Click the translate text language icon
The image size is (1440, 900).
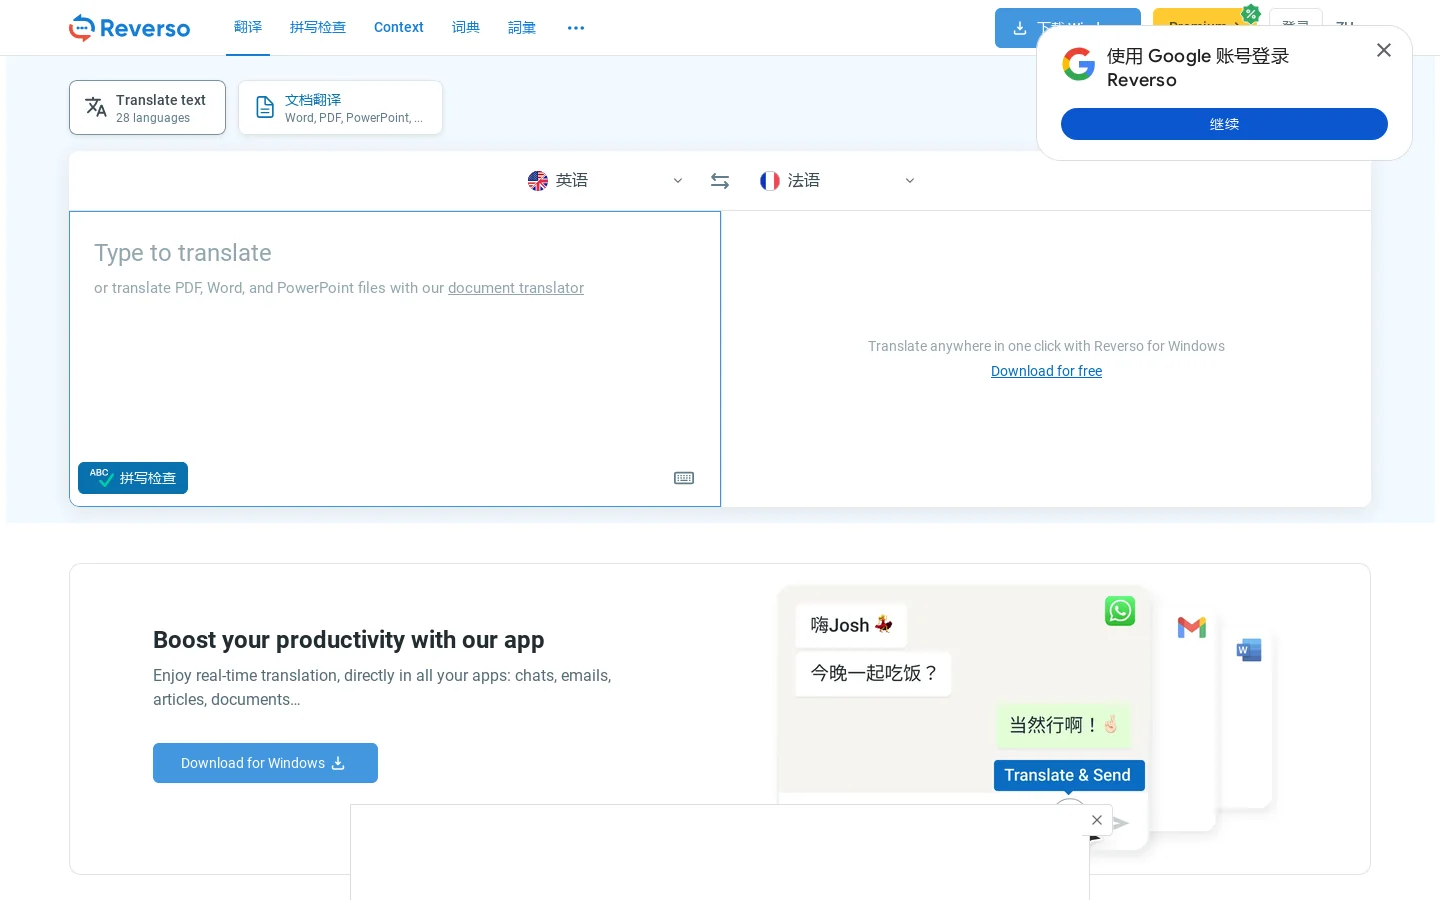[x=96, y=108]
